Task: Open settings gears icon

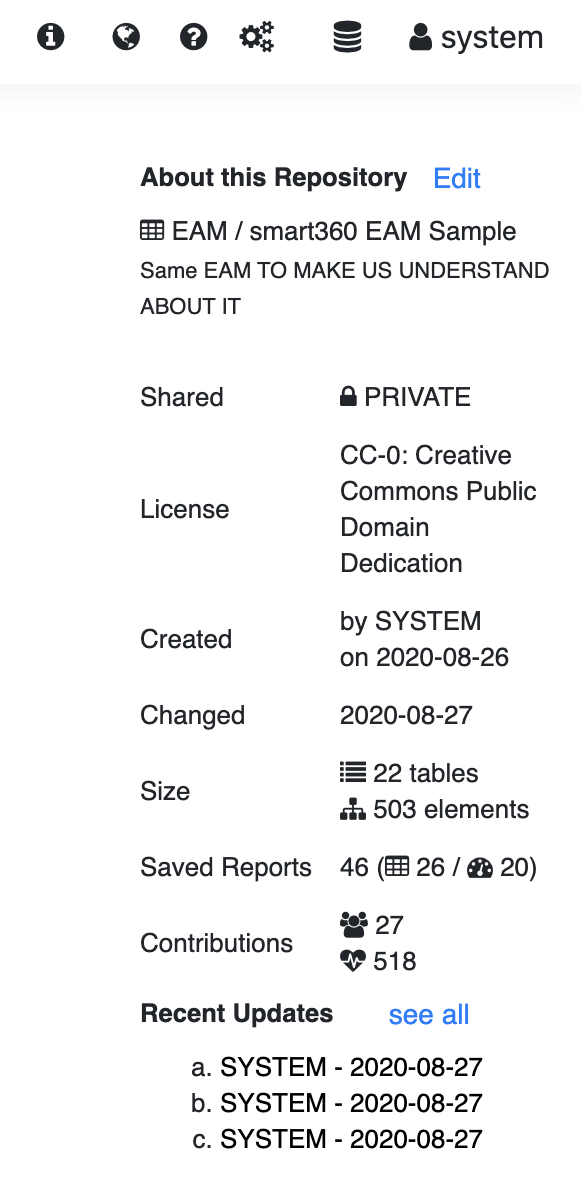Action: (x=257, y=36)
